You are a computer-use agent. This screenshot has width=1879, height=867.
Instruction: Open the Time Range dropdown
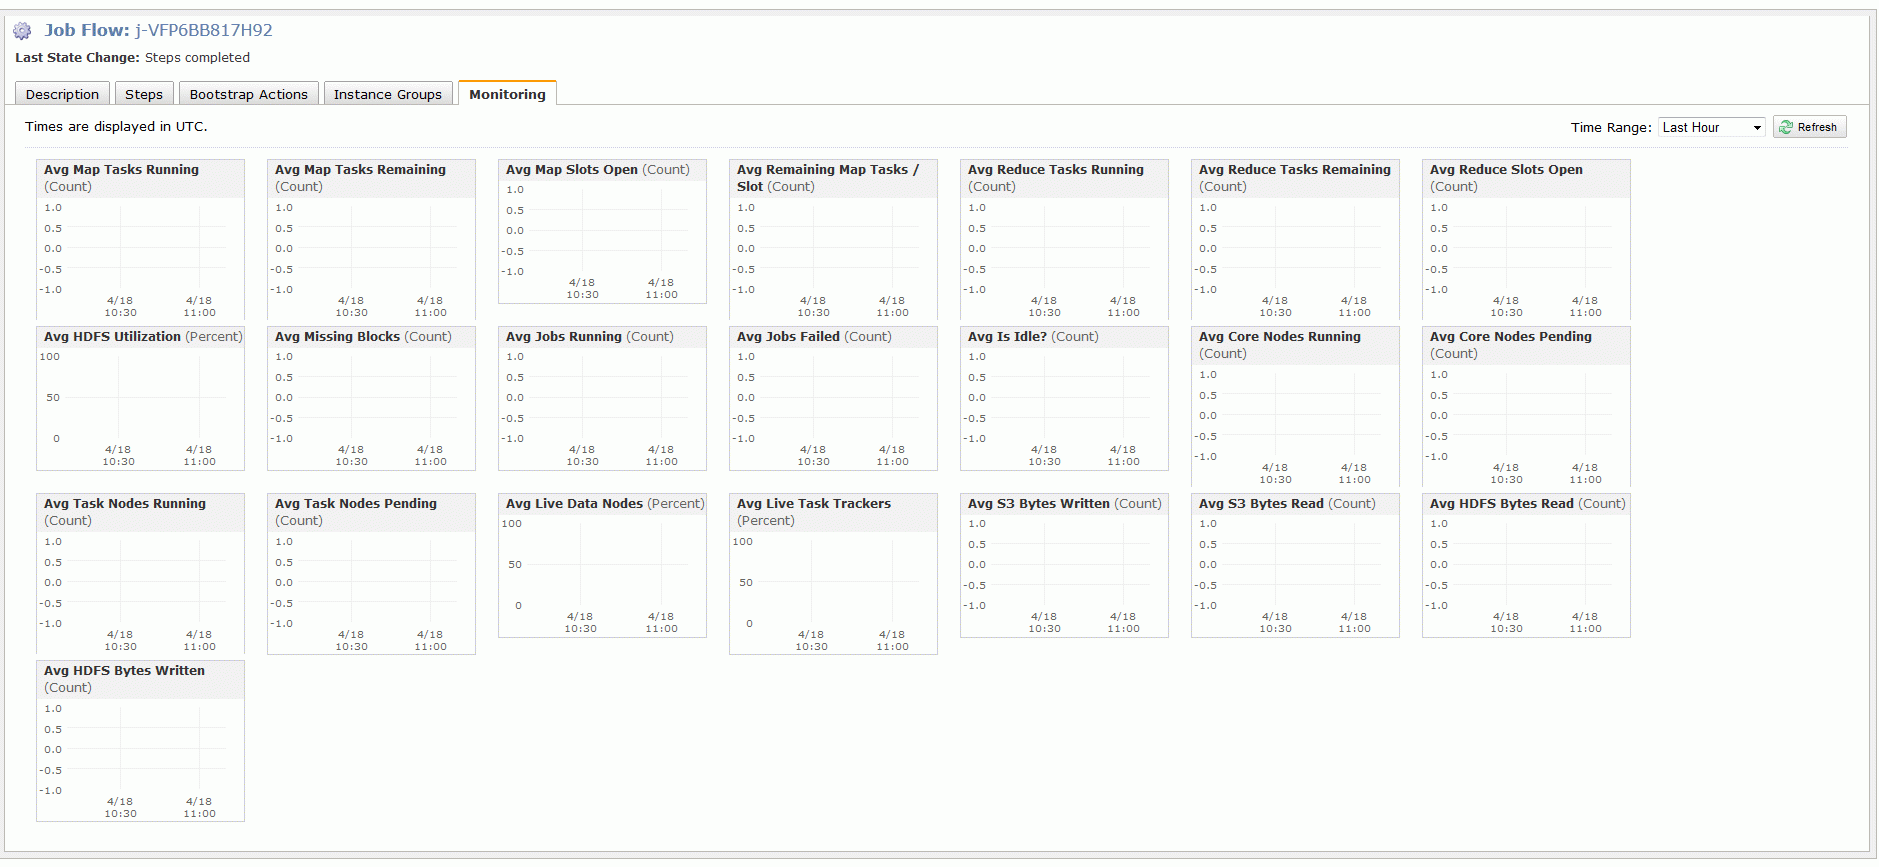[1711, 127]
